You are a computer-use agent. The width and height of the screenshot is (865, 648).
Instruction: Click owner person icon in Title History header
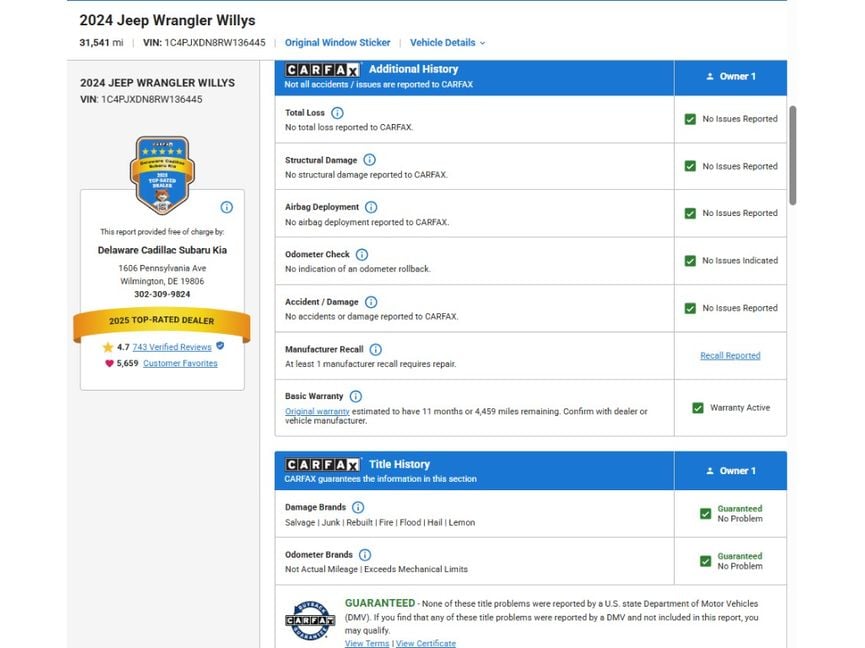(710, 471)
